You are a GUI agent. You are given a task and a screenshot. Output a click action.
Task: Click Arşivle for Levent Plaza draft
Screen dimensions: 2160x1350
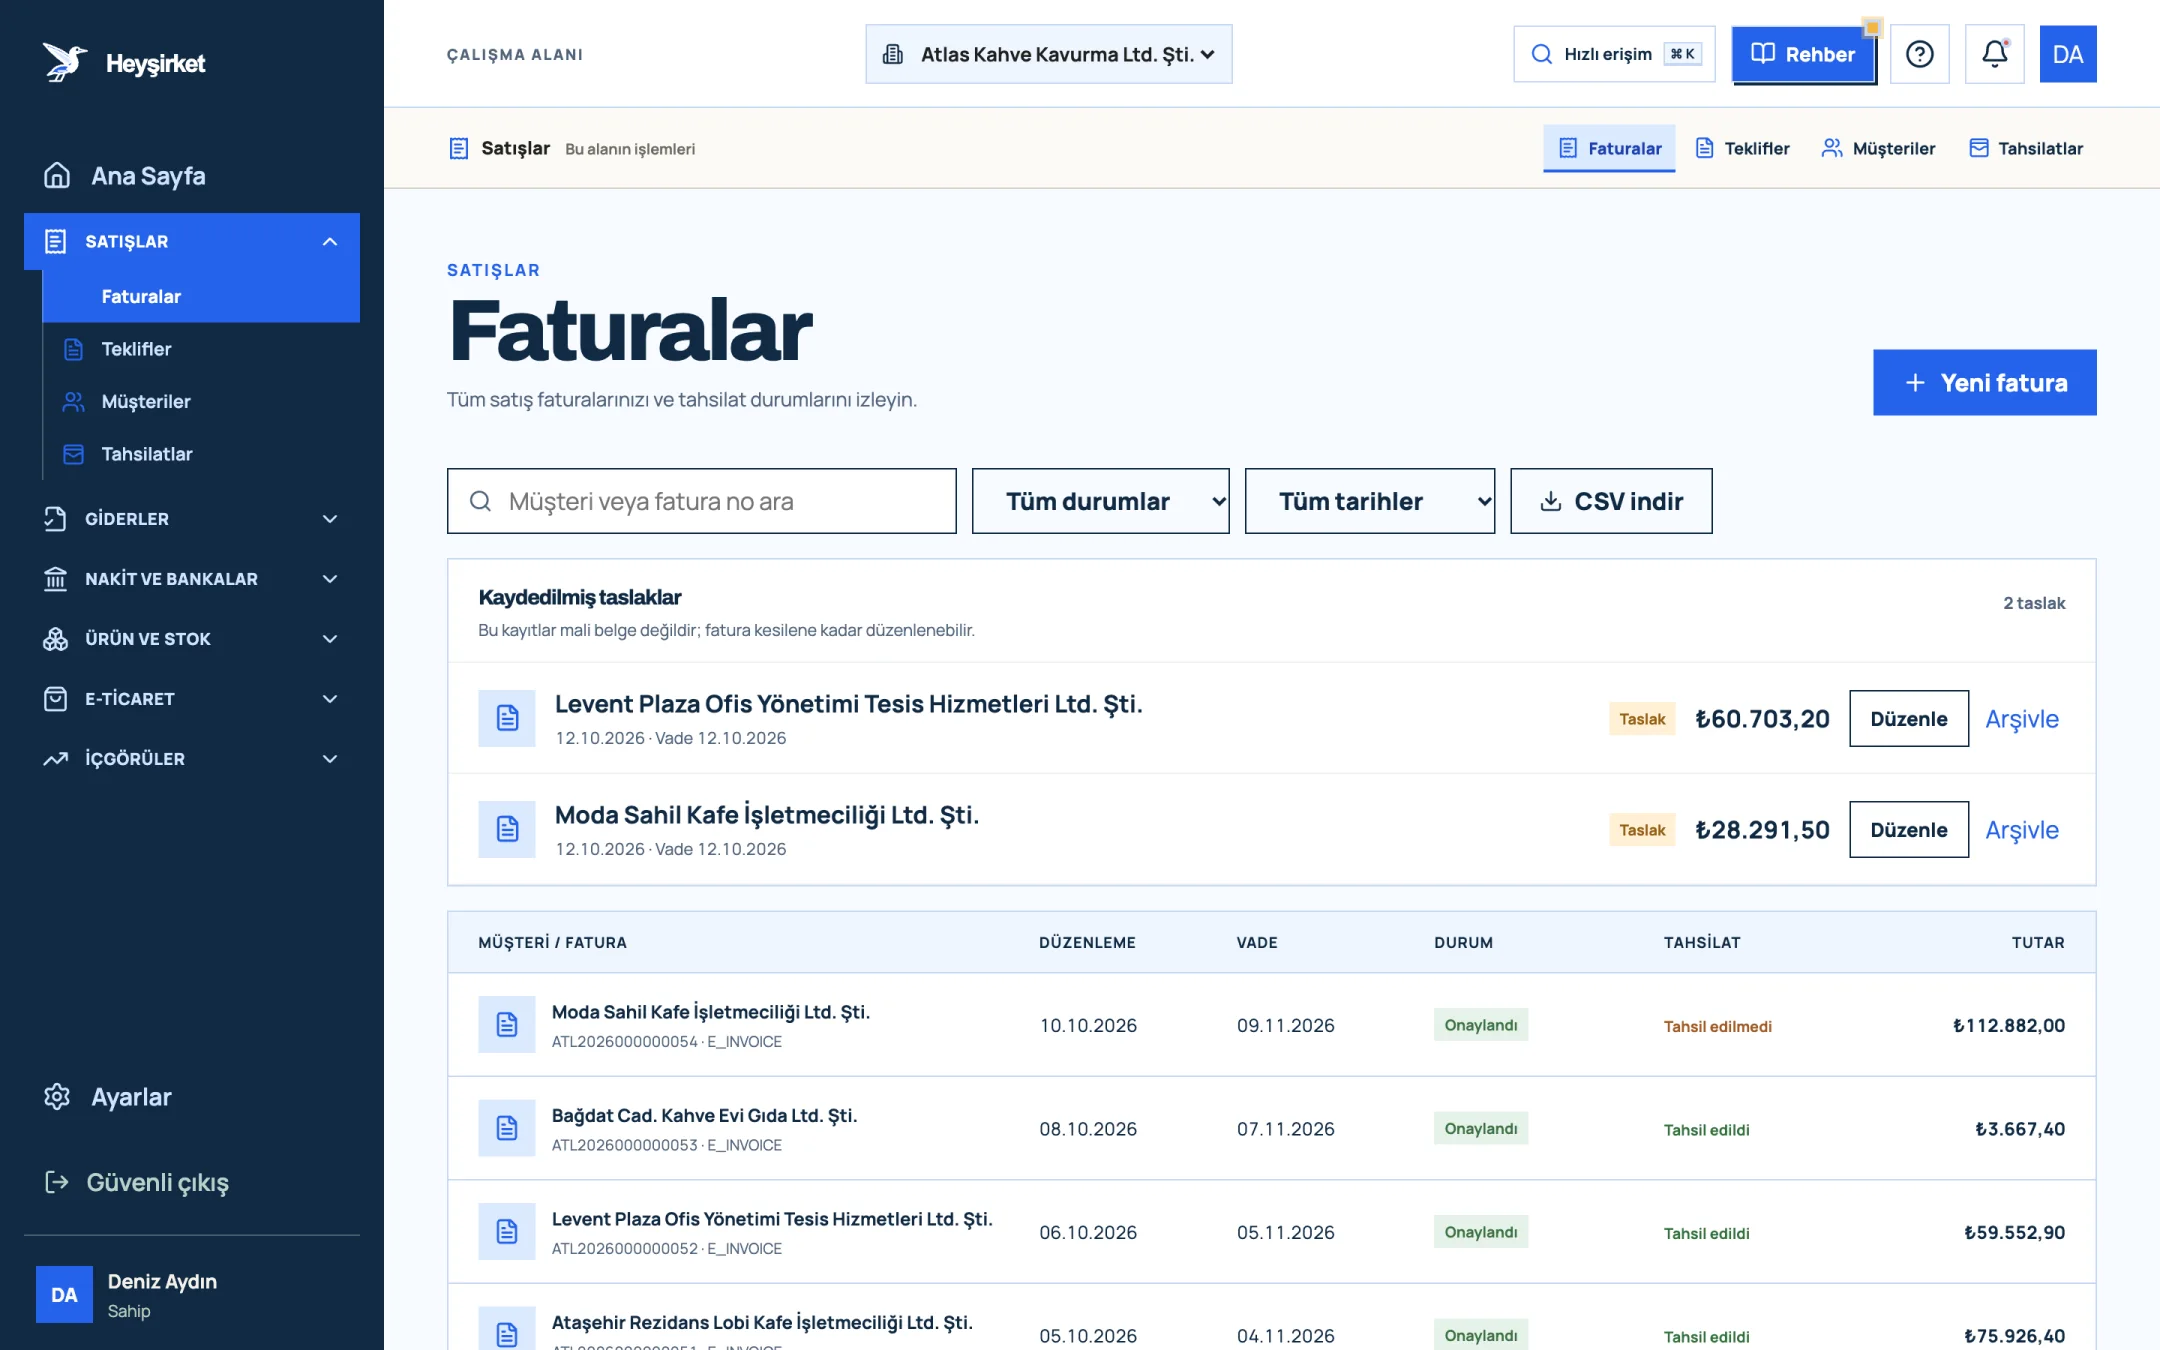point(2022,718)
